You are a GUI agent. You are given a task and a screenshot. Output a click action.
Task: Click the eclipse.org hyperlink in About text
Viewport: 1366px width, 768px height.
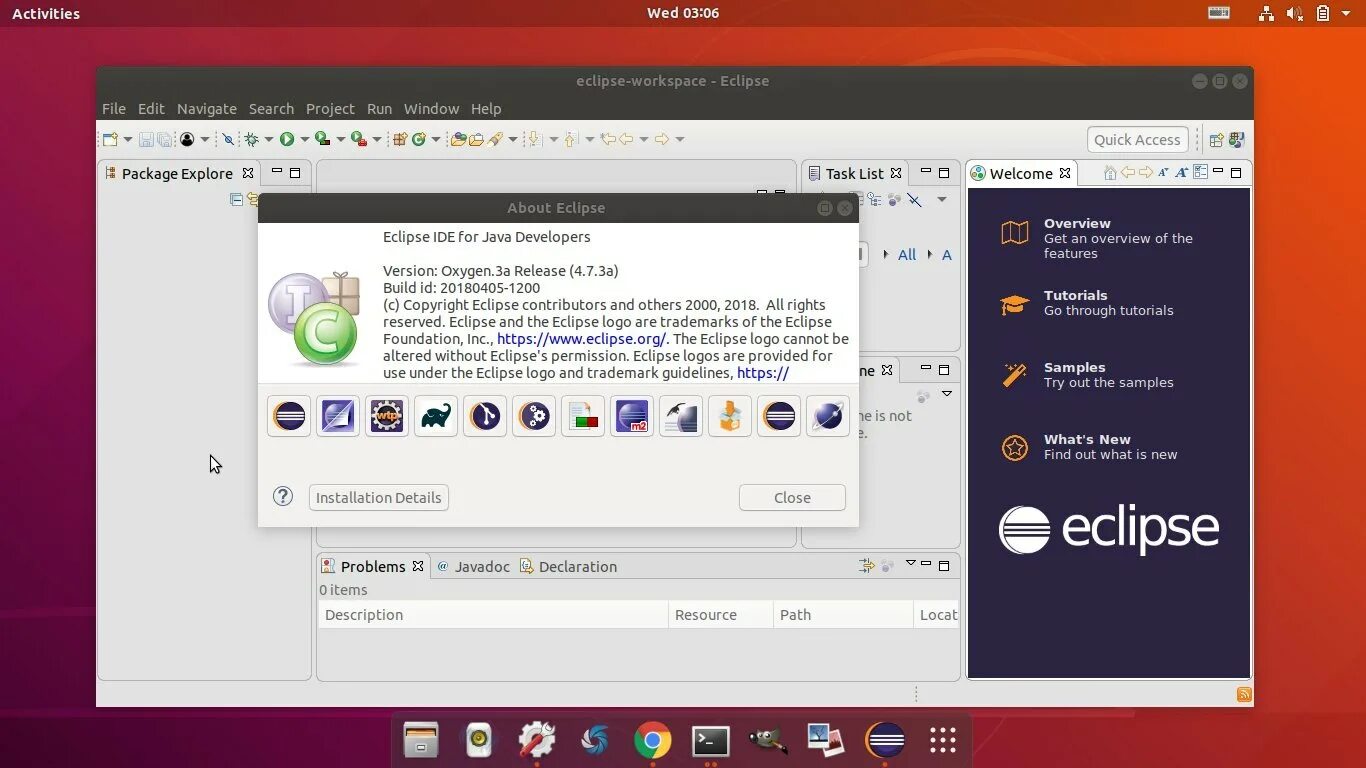pos(582,338)
